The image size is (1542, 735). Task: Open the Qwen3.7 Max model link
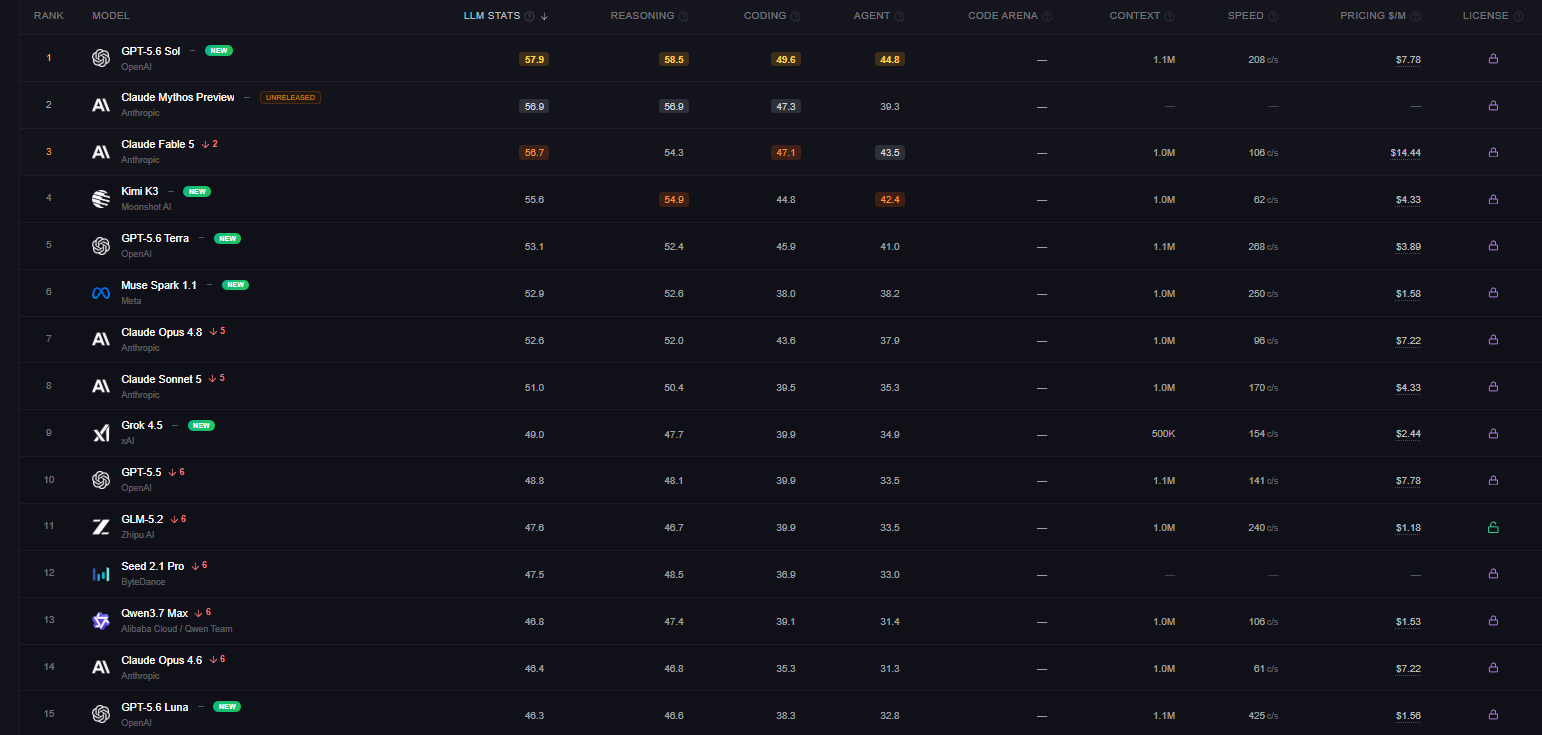(x=155, y=614)
